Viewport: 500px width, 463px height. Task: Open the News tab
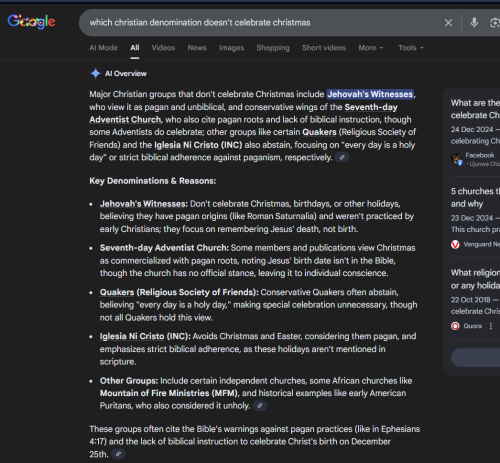[197, 48]
